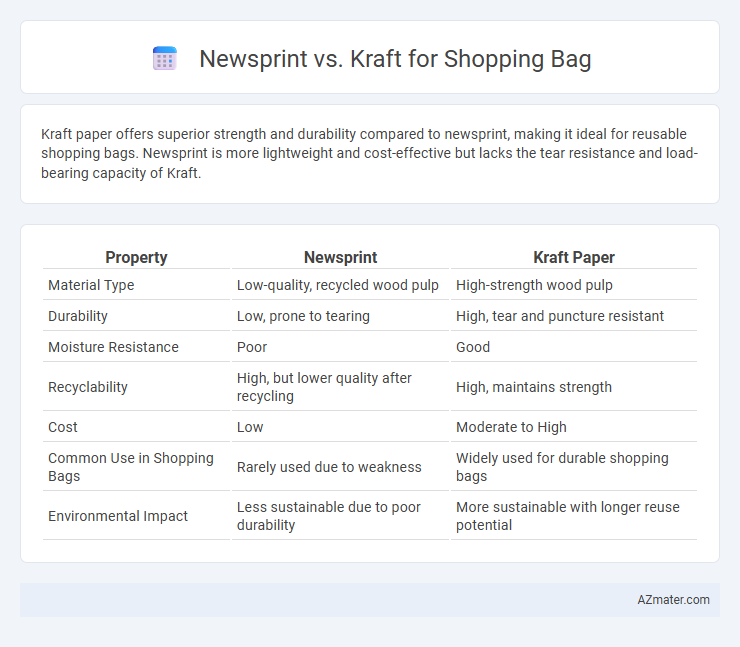Click 'High, maintains strength' cell
740x647 pixels.
click(x=534, y=387)
